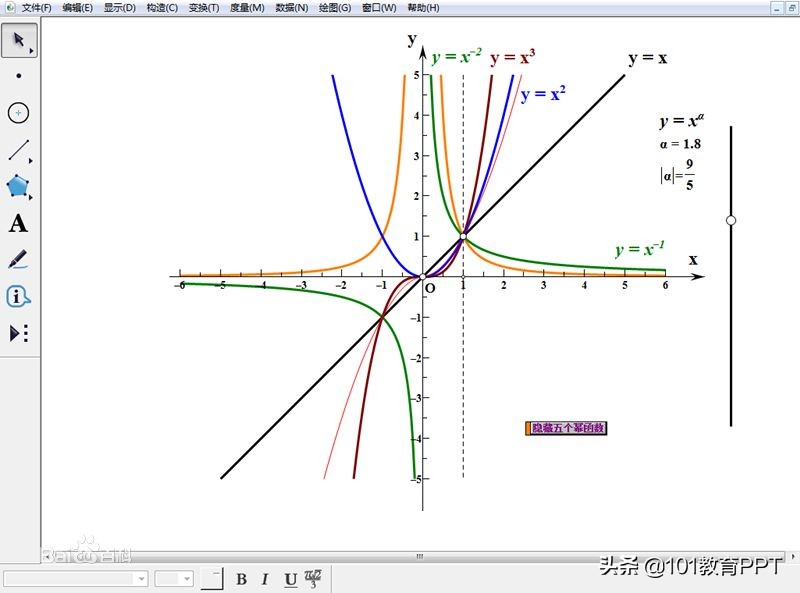The image size is (800, 593).
Task: Activate the Text tool labeled A
Action: 18,224
